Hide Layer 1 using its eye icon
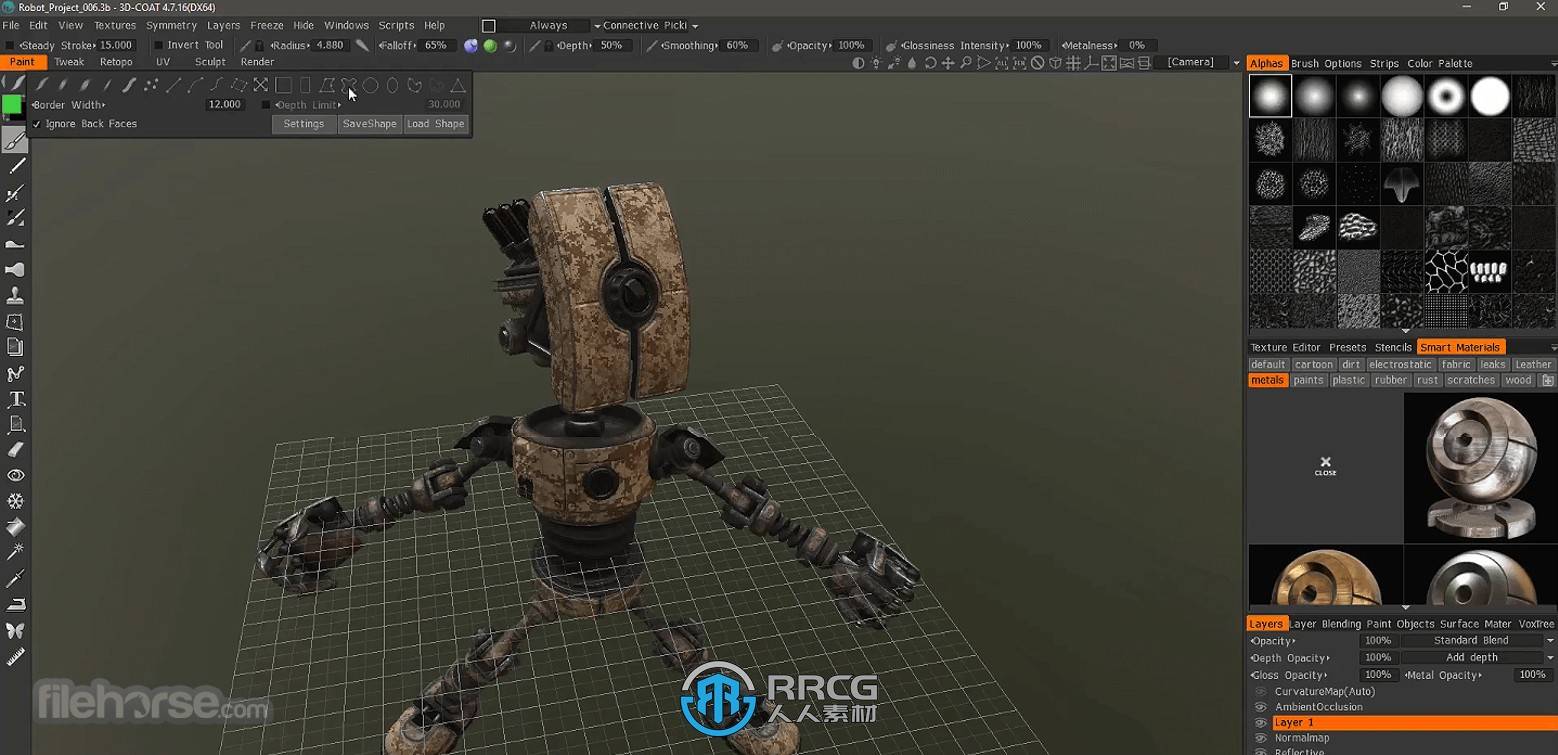The height and width of the screenshot is (755, 1558). point(1260,722)
